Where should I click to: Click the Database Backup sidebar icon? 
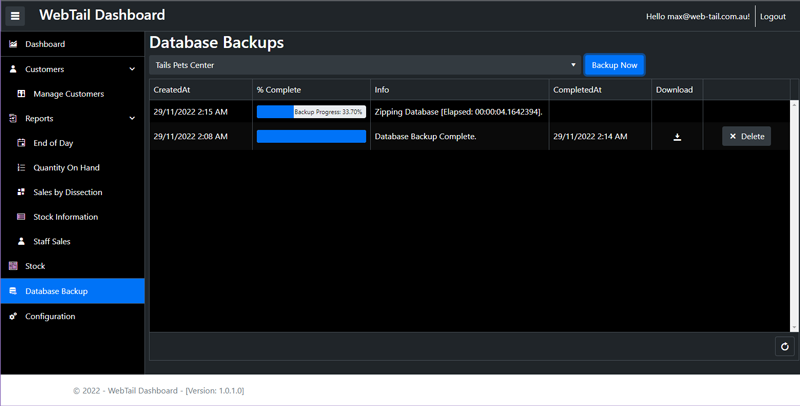click(13, 291)
